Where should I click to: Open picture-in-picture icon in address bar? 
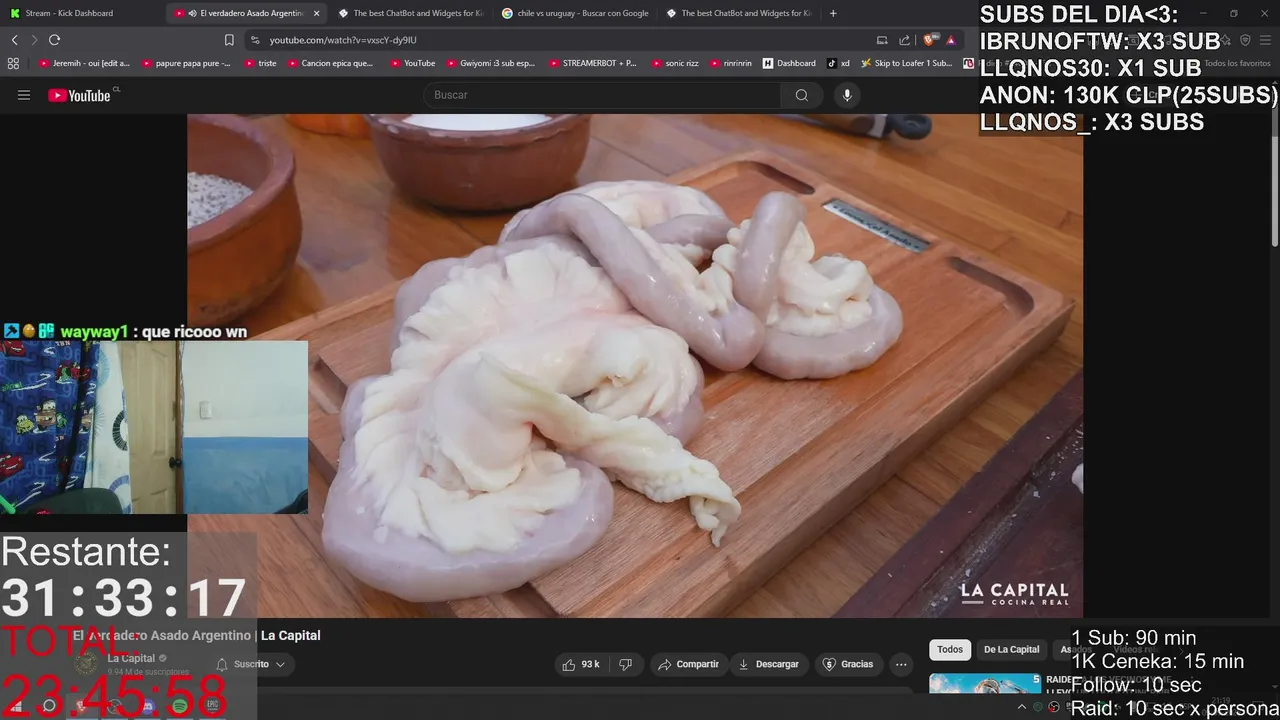click(x=882, y=40)
